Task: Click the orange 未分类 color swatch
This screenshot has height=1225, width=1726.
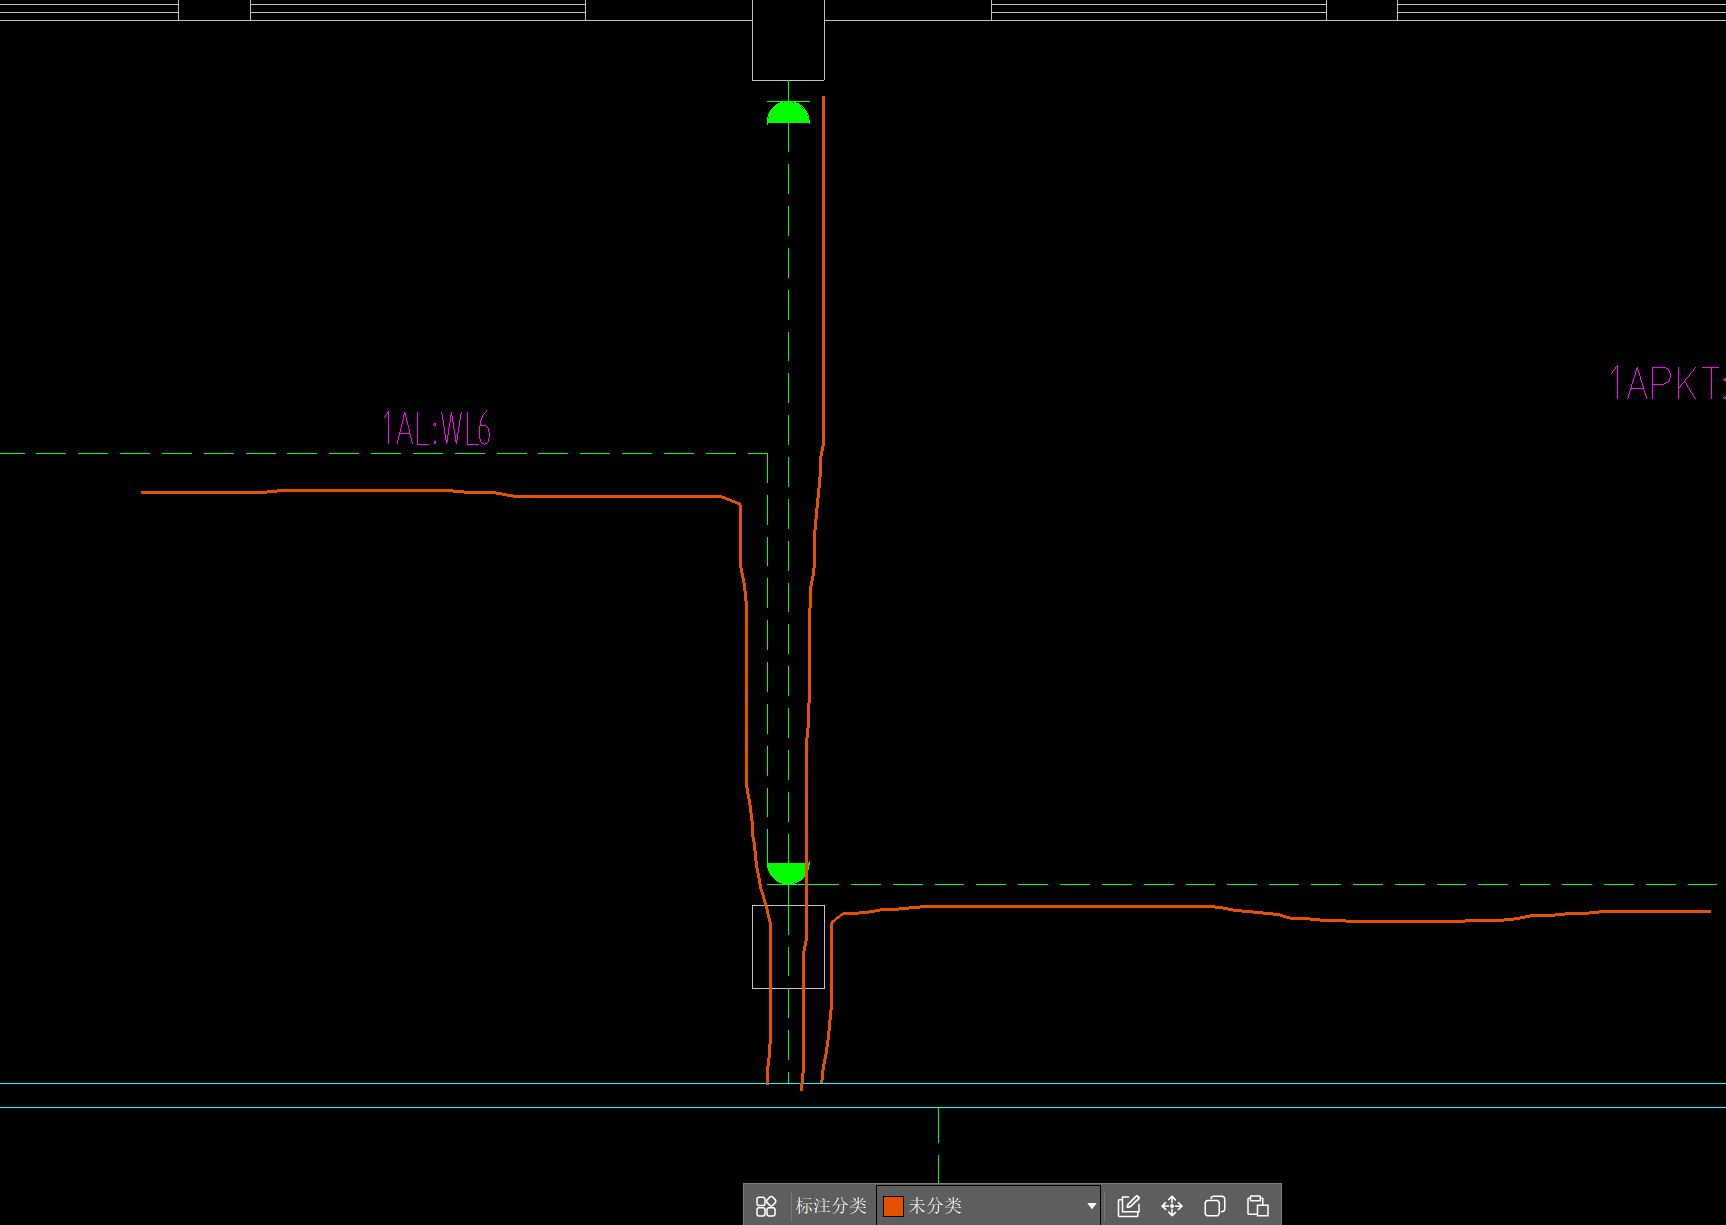Action: 893,1206
